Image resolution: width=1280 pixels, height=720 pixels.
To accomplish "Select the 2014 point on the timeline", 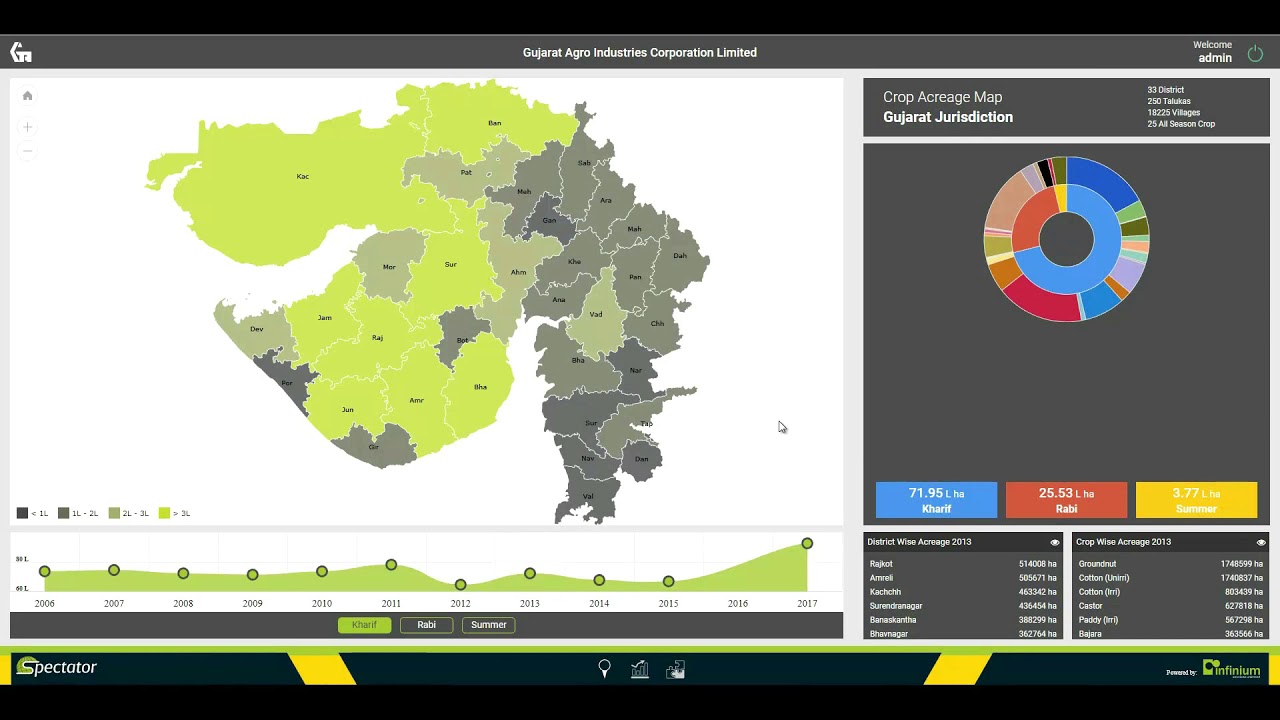I will click(599, 580).
